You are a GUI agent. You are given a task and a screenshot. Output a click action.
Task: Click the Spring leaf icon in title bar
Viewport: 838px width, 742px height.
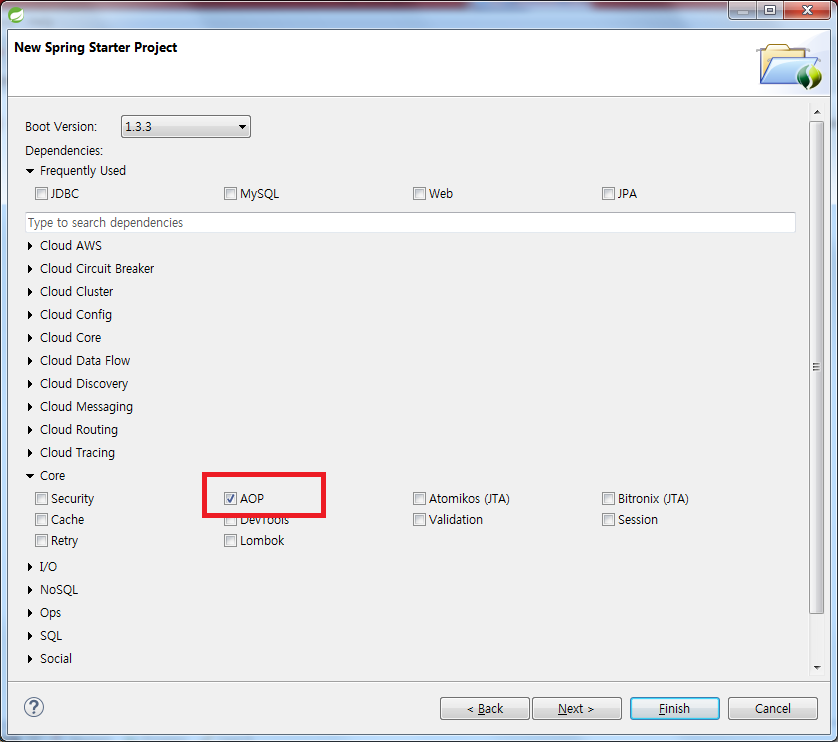point(16,14)
